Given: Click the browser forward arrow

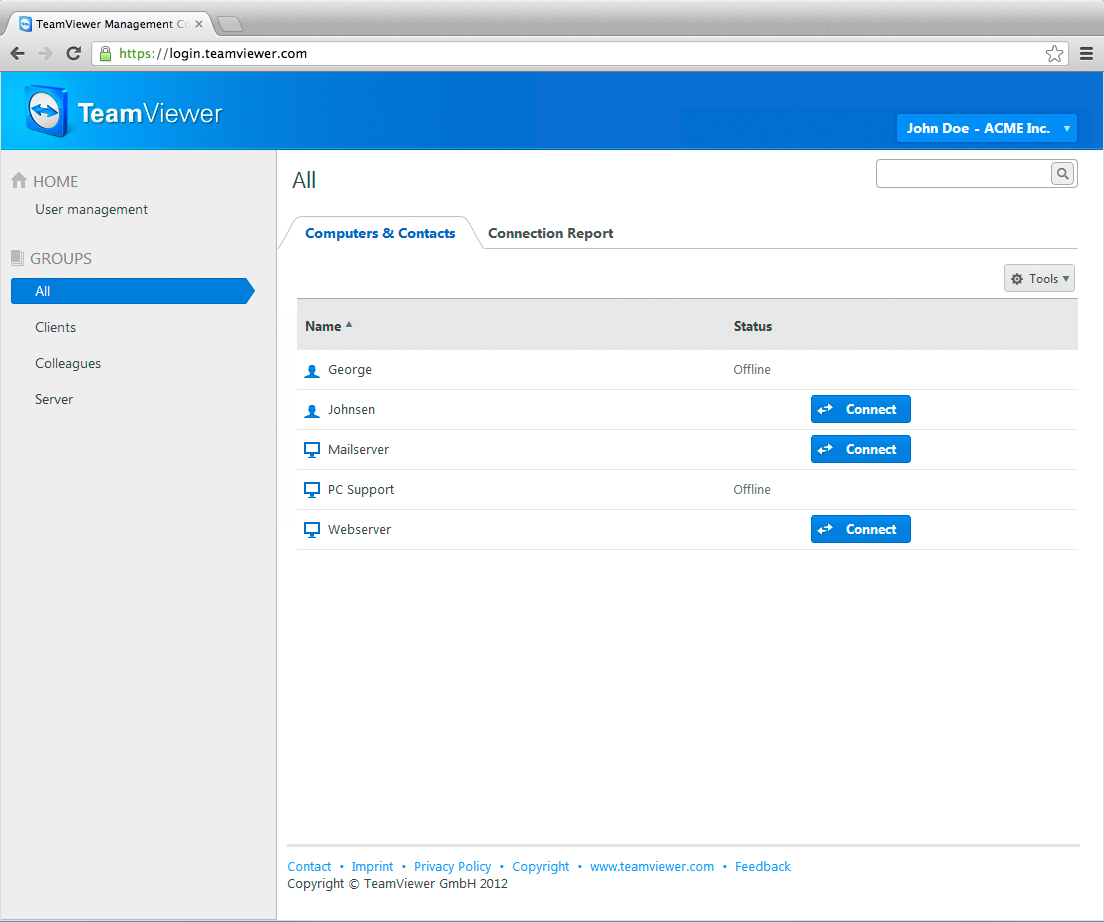Looking at the screenshot, I should click(x=45, y=53).
